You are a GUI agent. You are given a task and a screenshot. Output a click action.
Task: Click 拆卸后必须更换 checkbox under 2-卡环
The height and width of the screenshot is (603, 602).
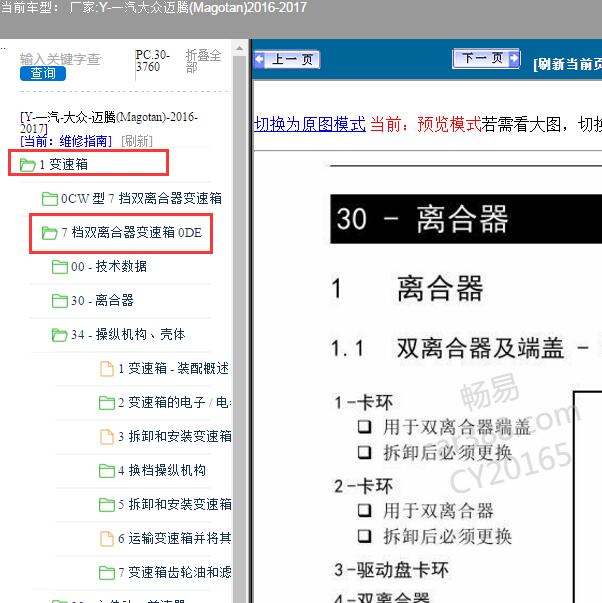click(x=364, y=536)
